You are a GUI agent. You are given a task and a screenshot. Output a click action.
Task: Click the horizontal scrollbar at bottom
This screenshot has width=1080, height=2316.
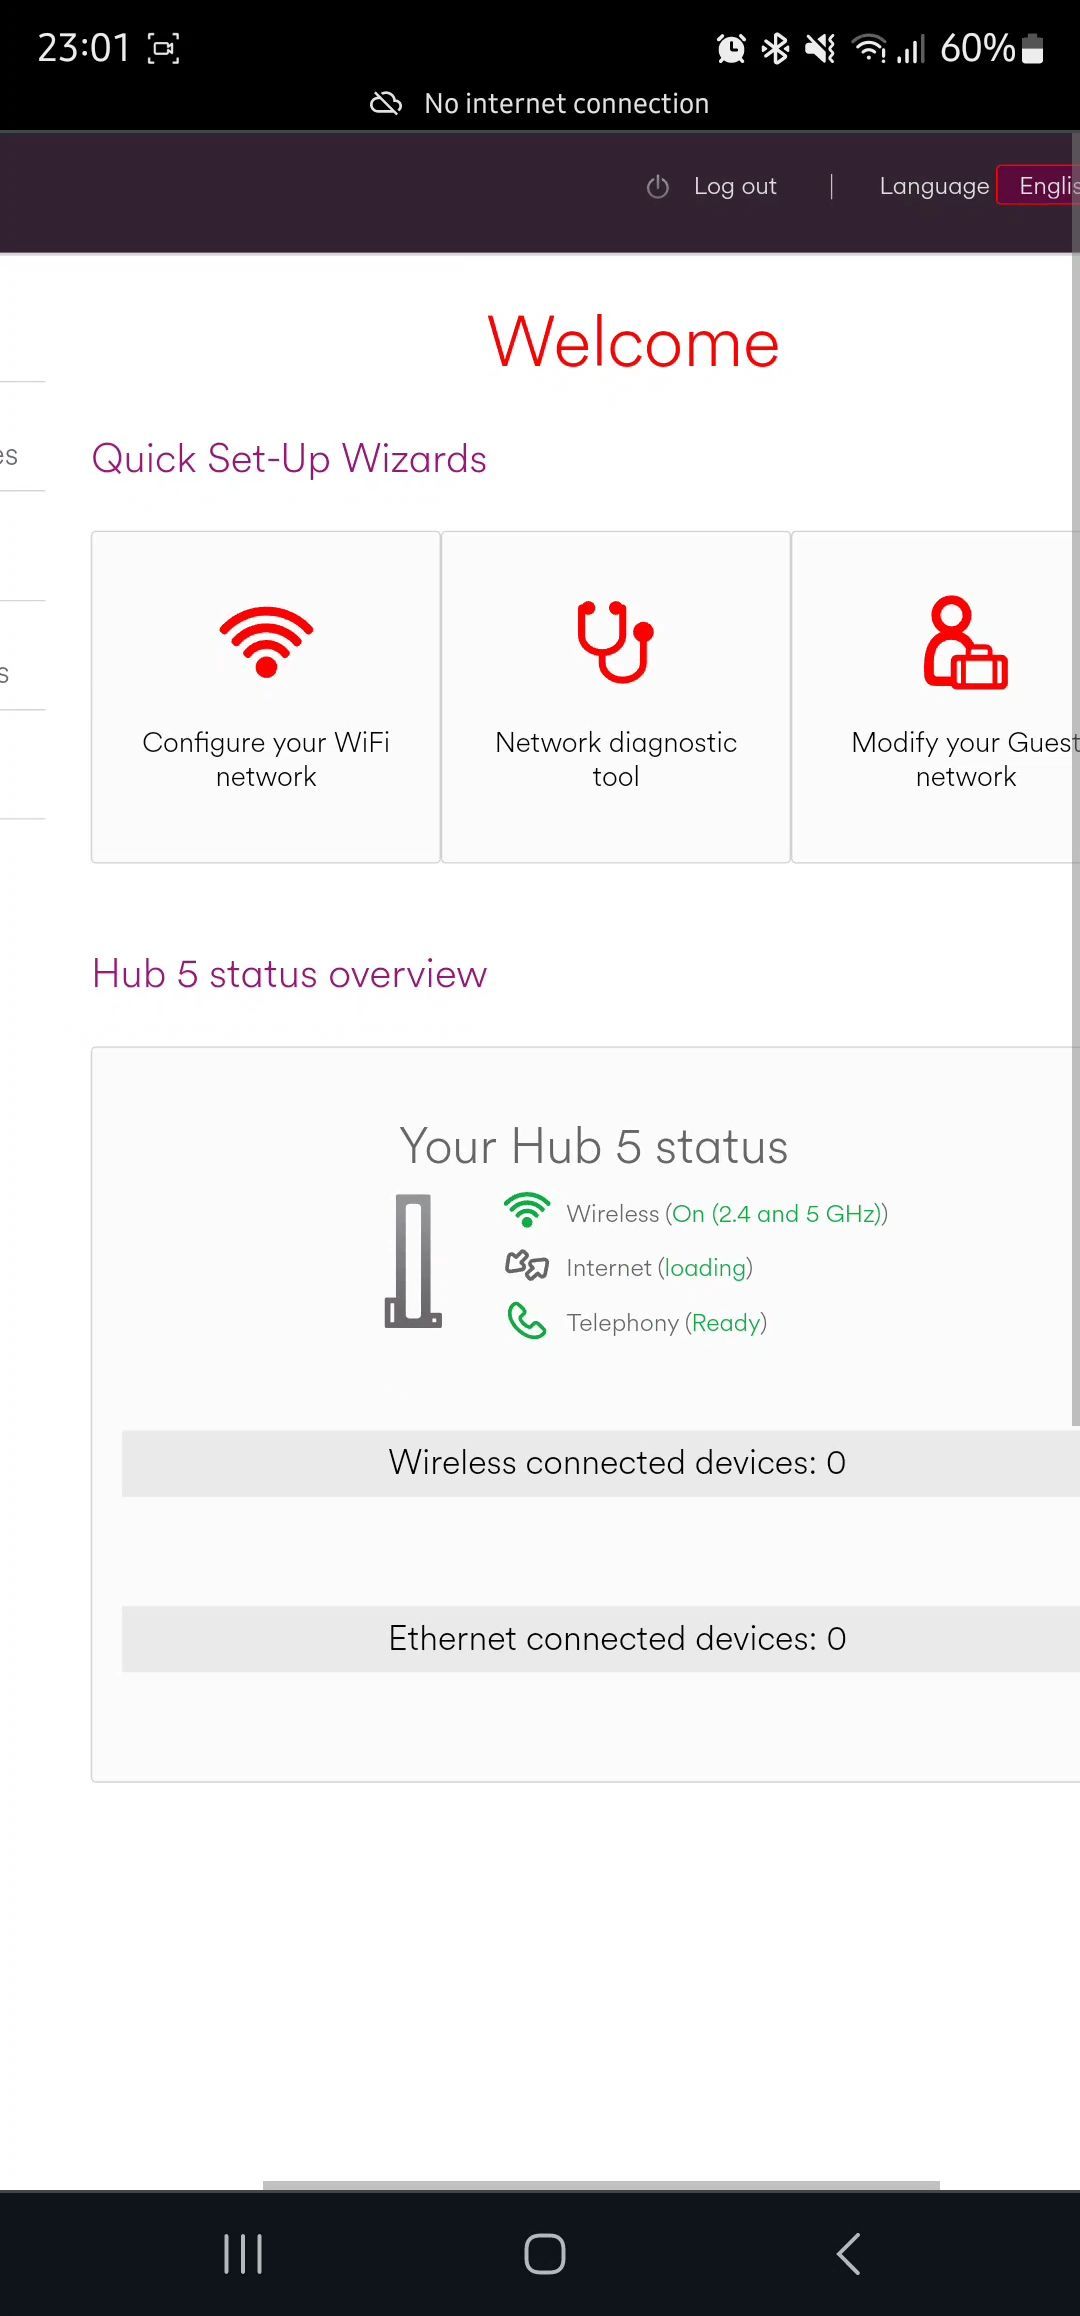[x=601, y=2185]
